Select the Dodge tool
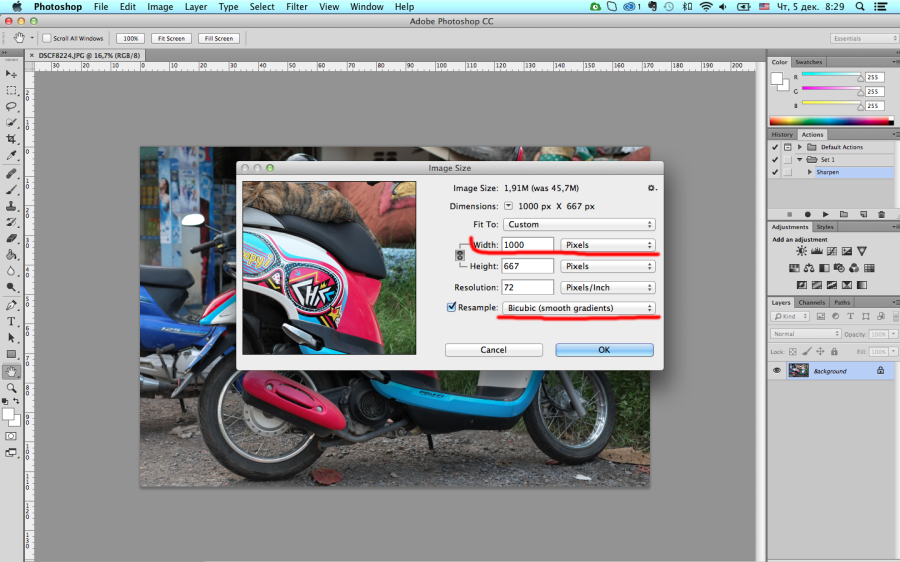900x562 pixels. click(11, 286)
